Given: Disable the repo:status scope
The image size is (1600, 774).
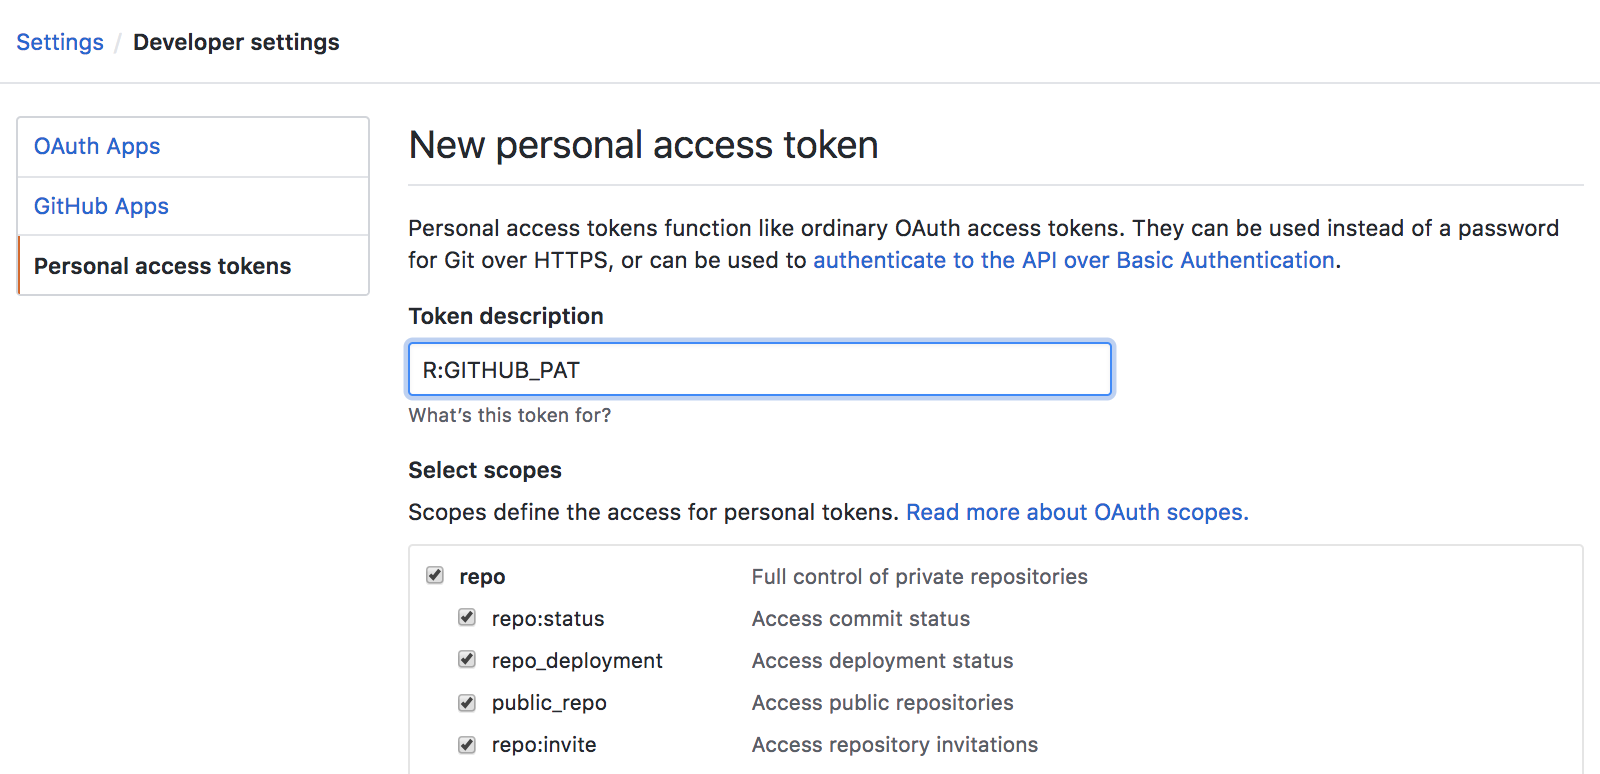Looking at the screenshot, I should [x=467, y=618].
